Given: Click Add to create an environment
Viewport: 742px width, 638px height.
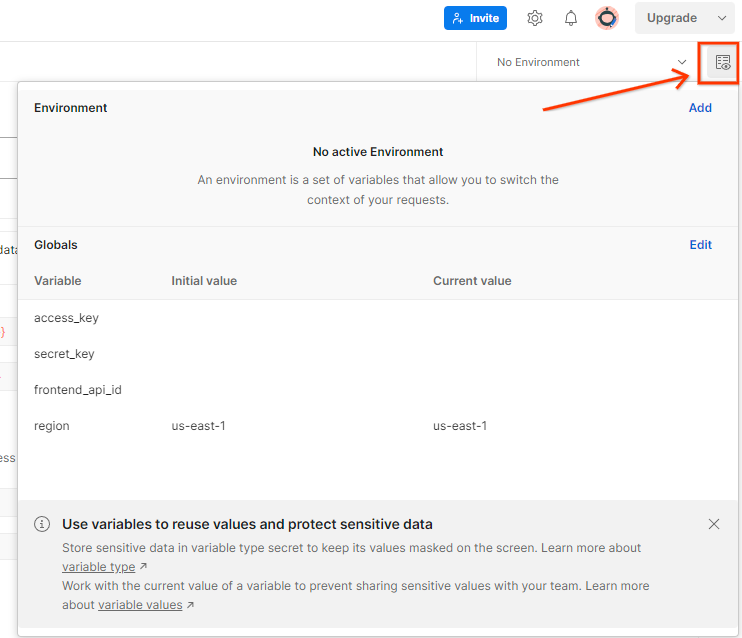Looking at the screenshot, I should (x=700, y=108).
